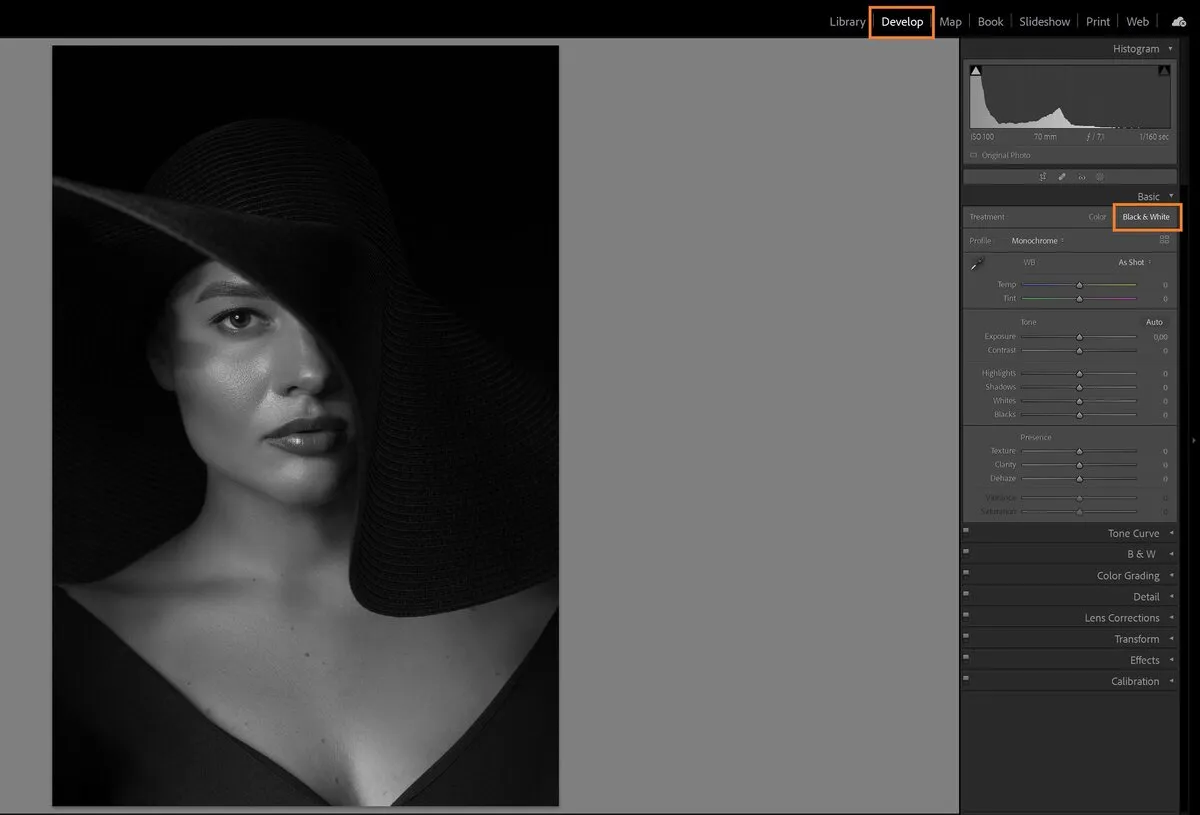1200x815 pixels.
Task: Toggle the Transform panel switch
Action: point(966,636)
